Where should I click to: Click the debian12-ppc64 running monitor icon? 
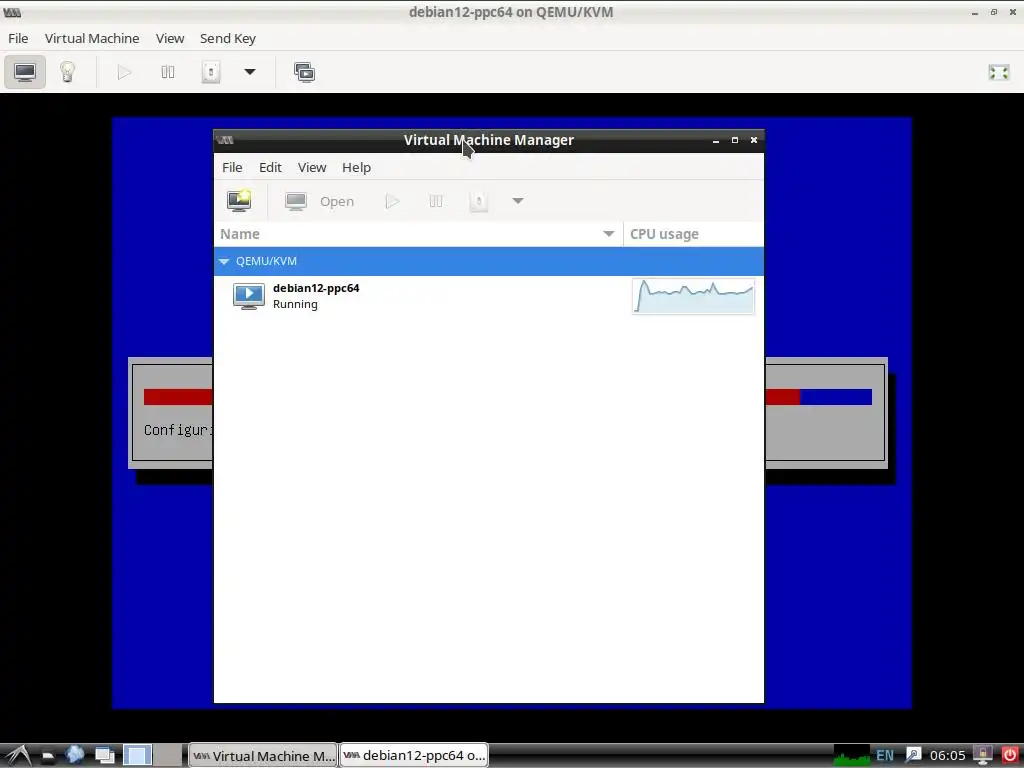(x=249, y=296)
